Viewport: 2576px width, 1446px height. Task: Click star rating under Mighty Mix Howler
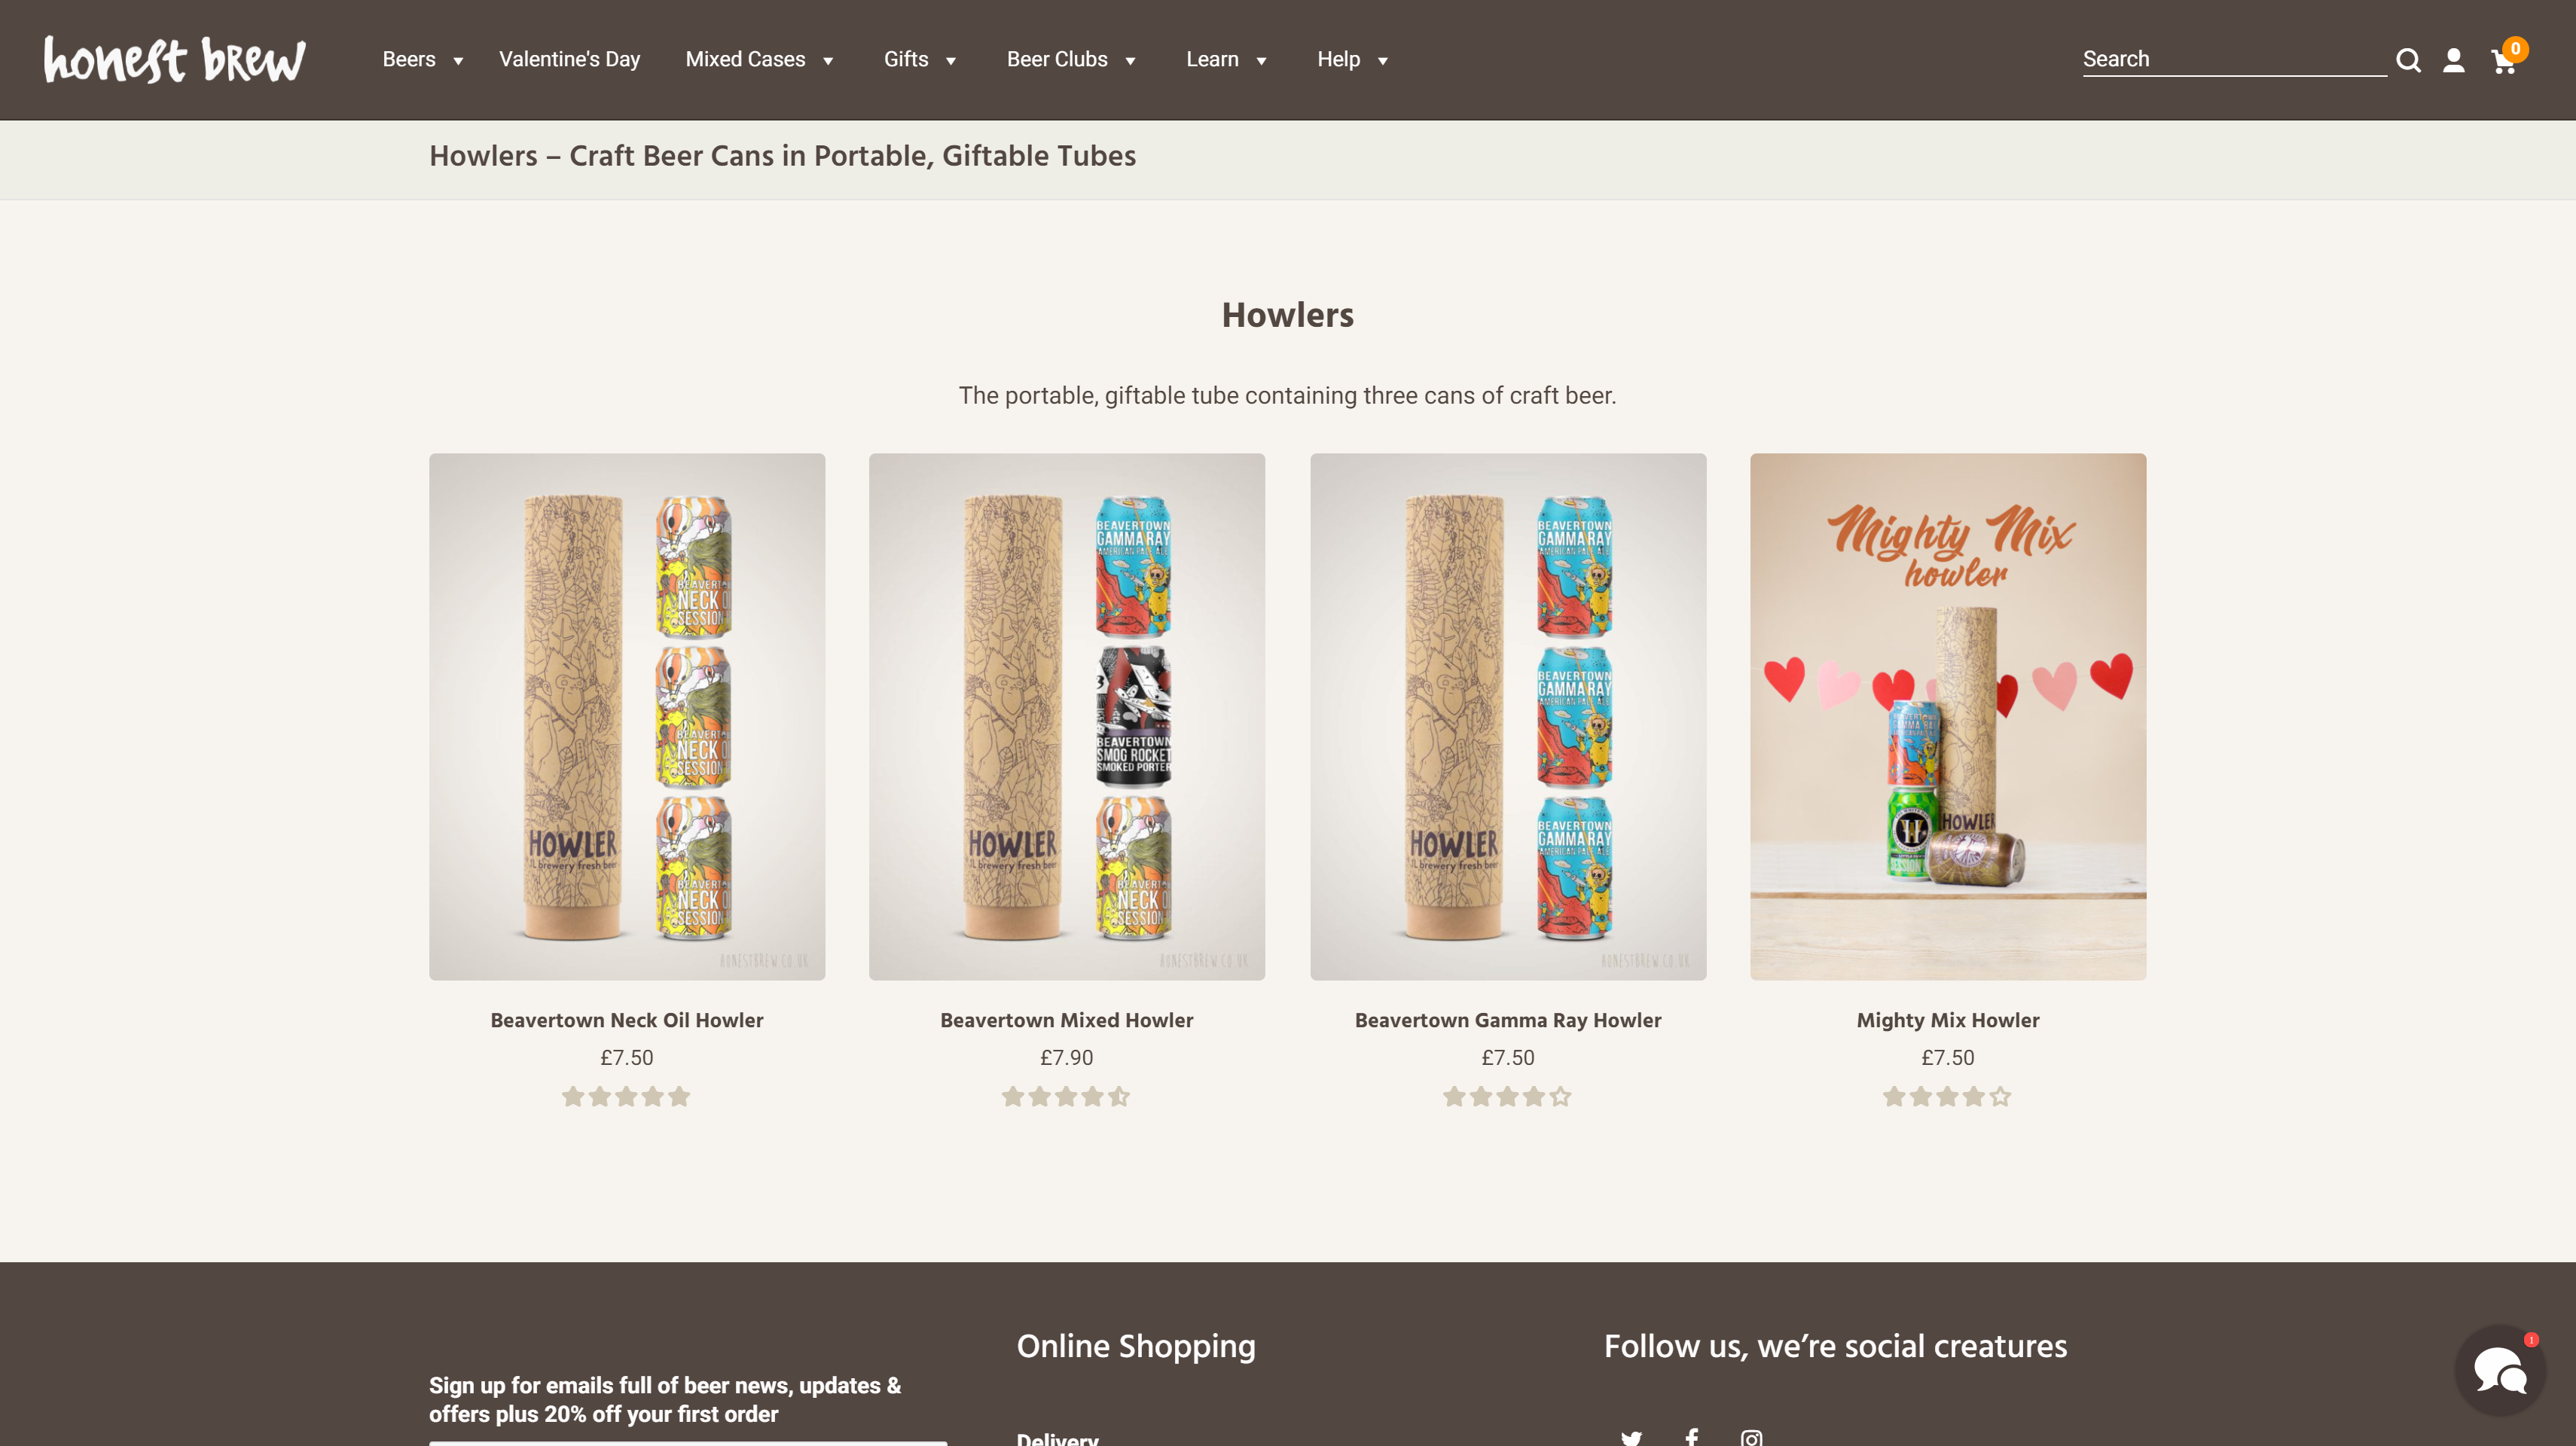[1947, 1096]
